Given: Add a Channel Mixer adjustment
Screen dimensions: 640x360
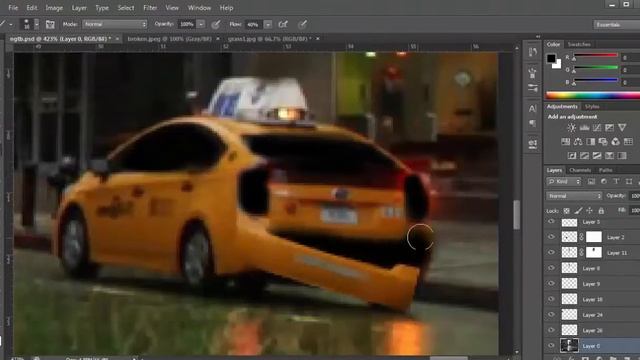Looking at the screenshot, I should coord(616,142).
